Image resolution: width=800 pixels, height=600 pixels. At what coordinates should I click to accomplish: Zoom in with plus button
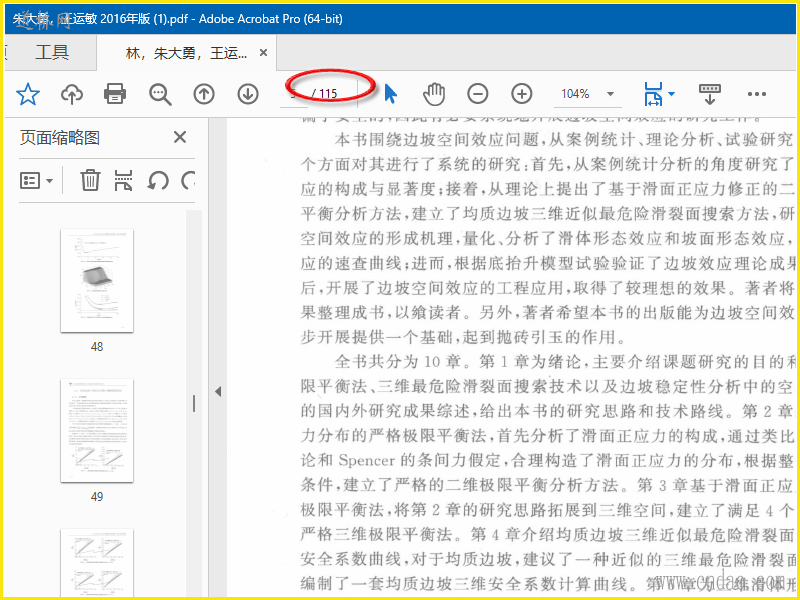tap(521, 94)
